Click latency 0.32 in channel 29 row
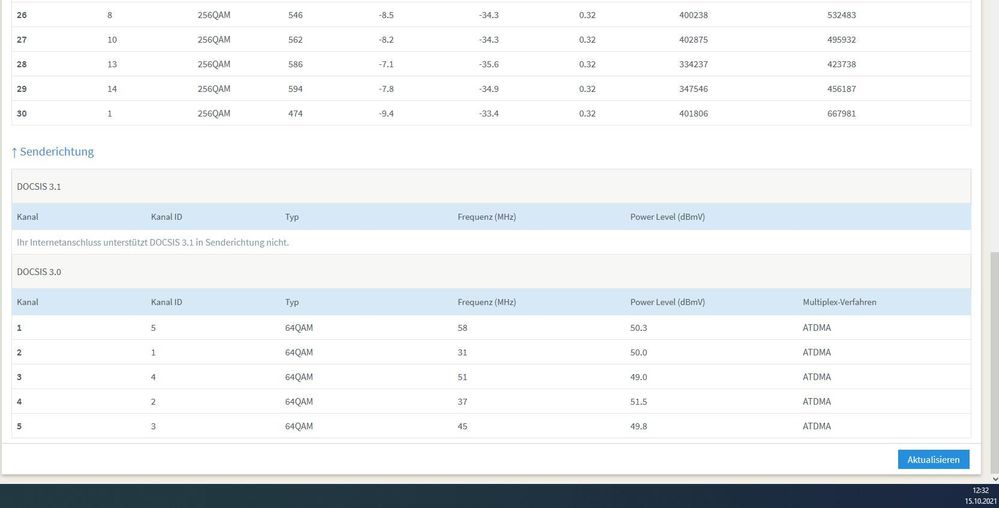999x508 pixels. click(587, 89)
